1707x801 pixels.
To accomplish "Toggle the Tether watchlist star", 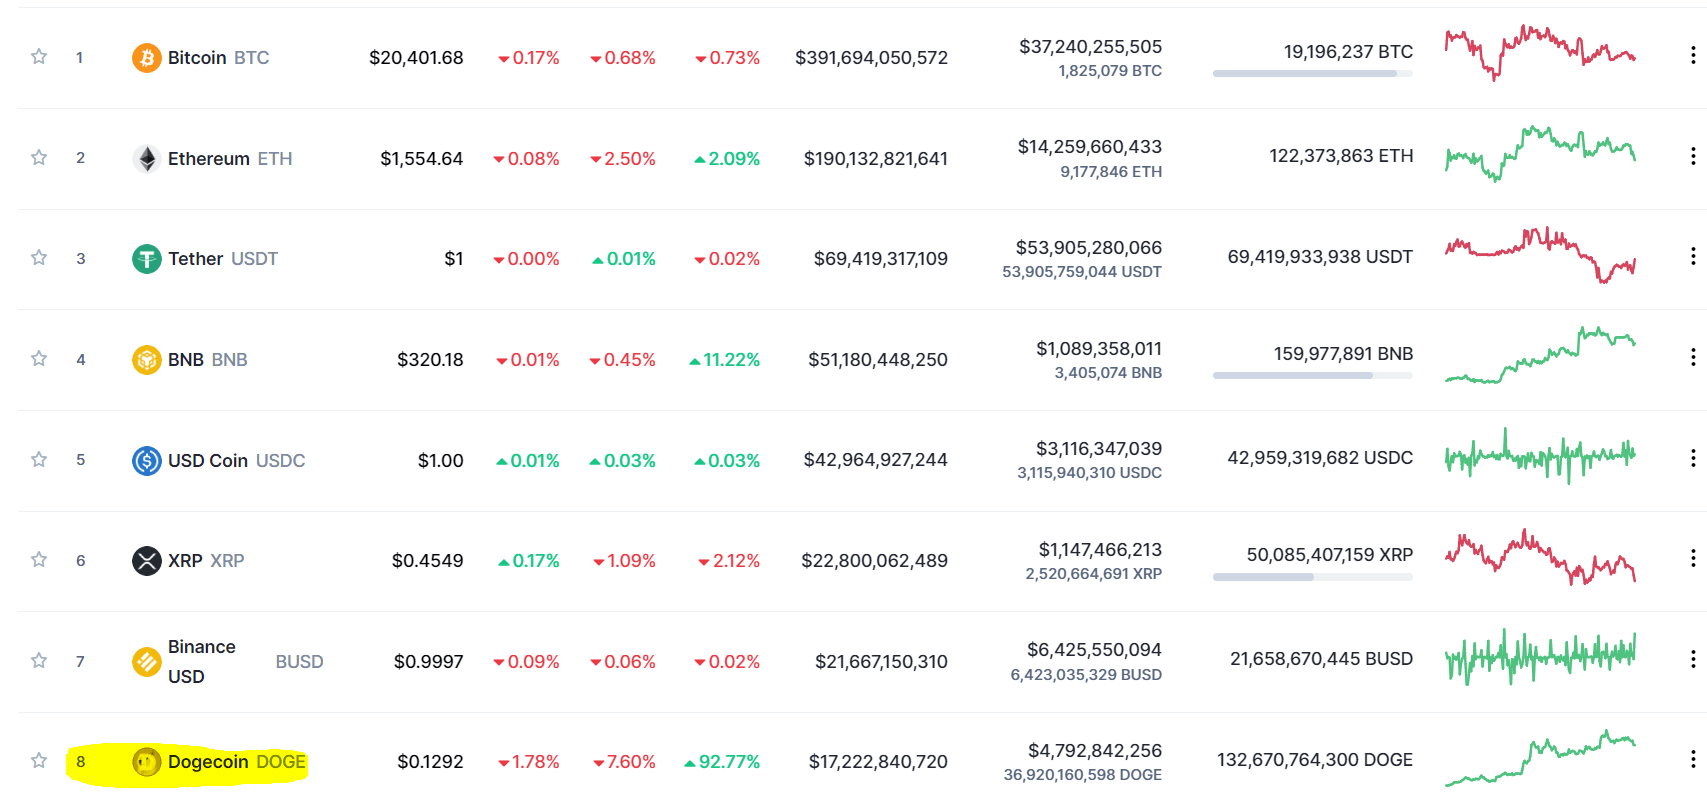I will click(x=39, y=258).
